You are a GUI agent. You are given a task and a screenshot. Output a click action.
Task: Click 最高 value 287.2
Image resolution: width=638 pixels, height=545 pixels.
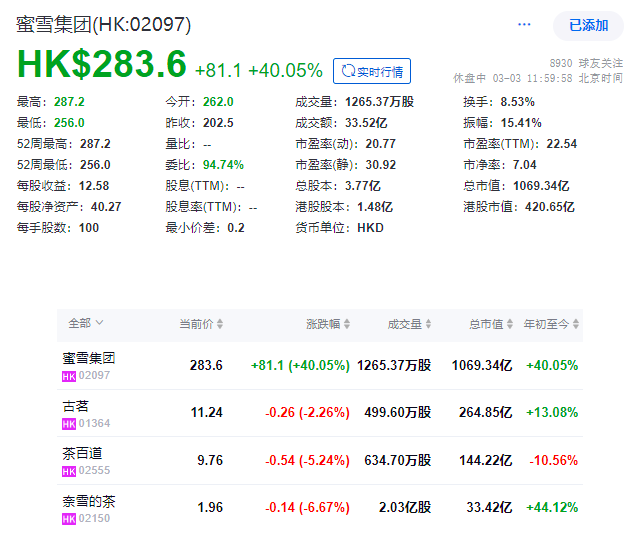69,102
